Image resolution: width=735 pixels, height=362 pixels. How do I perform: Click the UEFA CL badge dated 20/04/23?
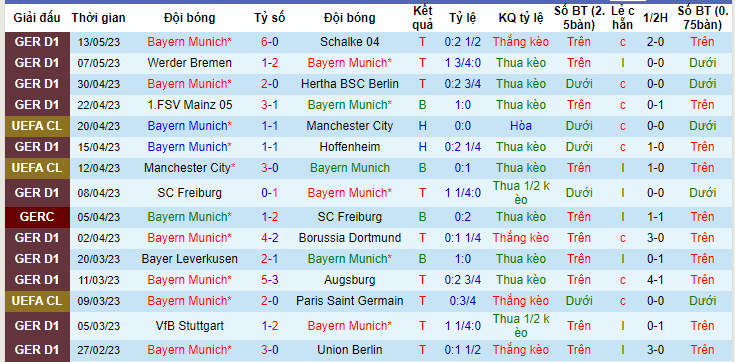pyautogui.click(x=37, y=126)
